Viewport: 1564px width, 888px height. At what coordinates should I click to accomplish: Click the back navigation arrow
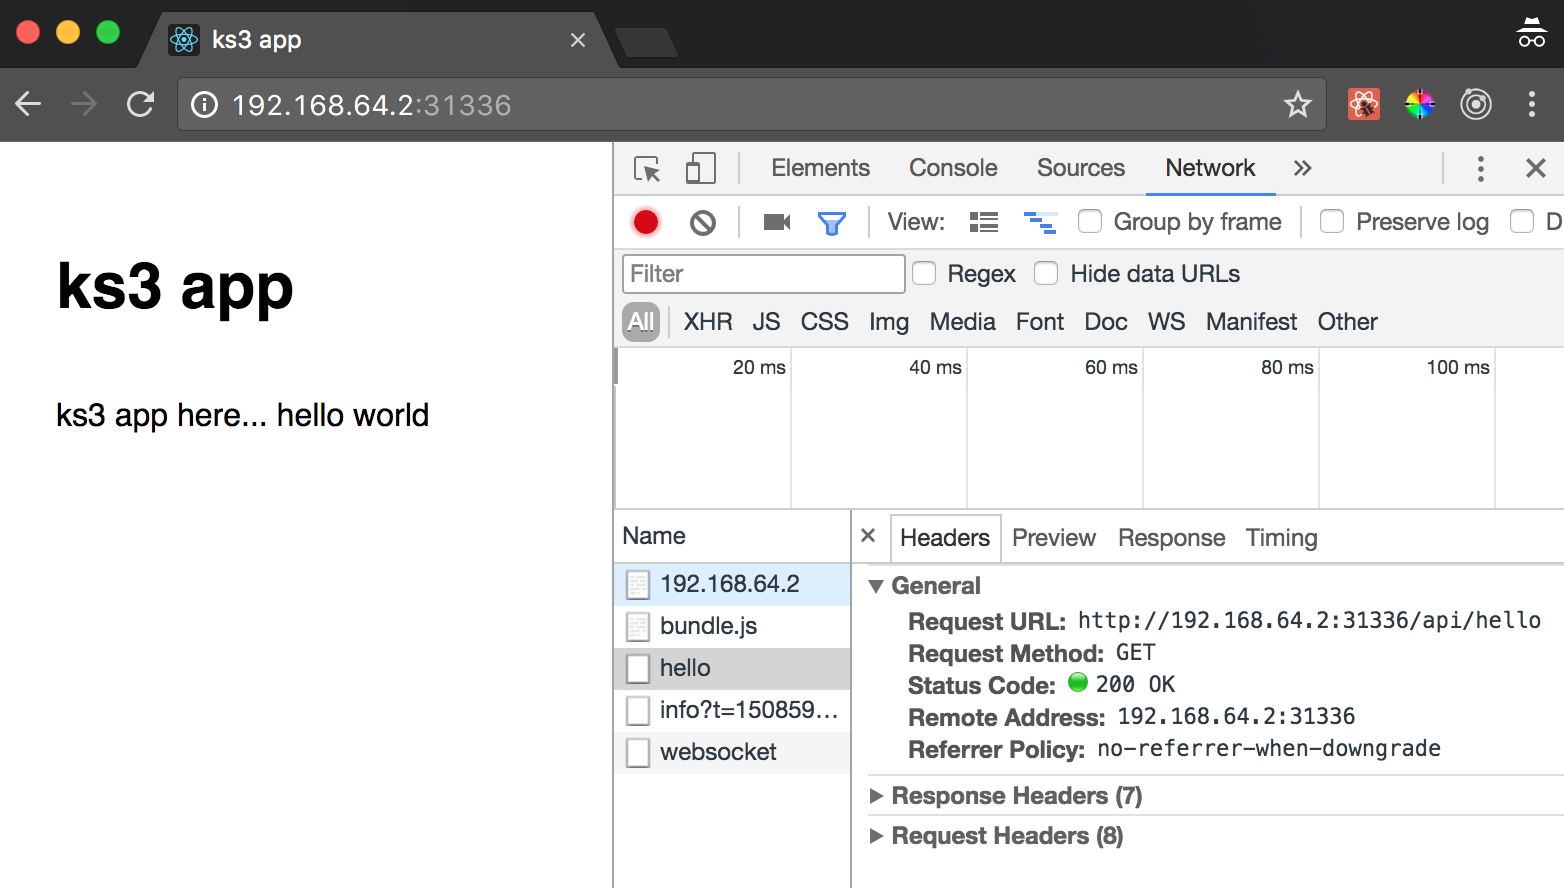click(x=28, y=104)
